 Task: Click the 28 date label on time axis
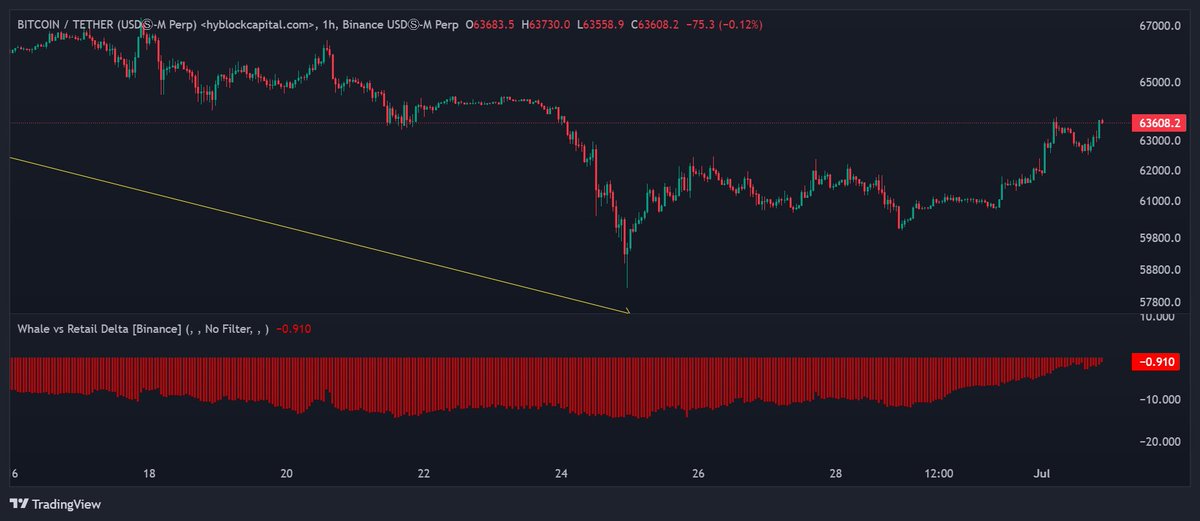837,473
